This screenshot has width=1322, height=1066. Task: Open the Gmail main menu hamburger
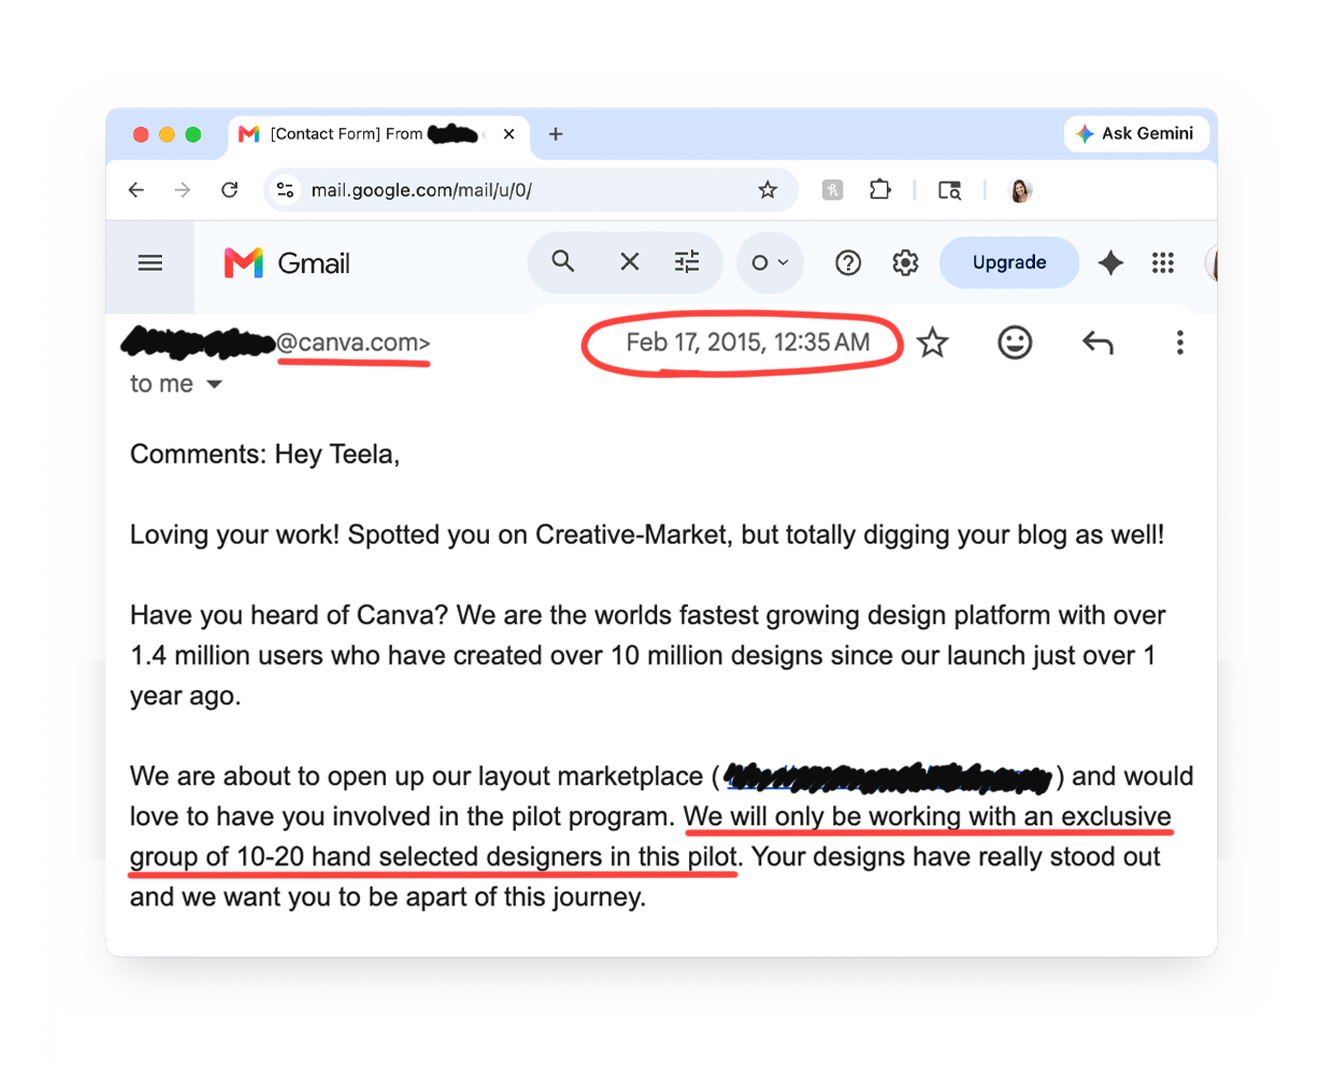150,263
